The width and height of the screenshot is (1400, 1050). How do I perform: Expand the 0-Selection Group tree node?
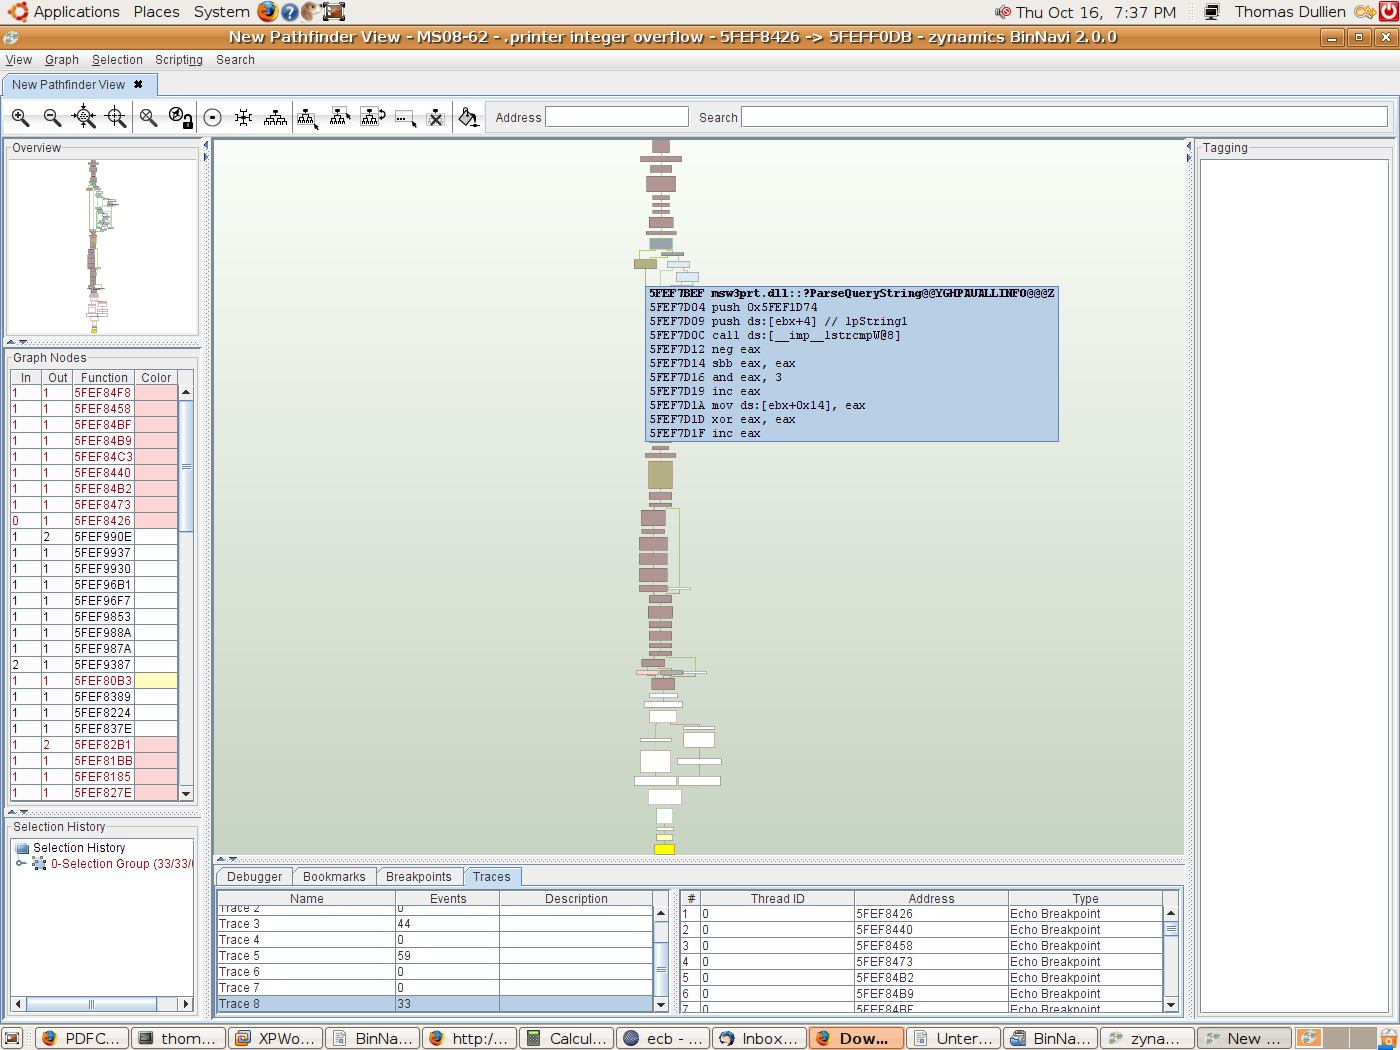click(x=21, y=864)
